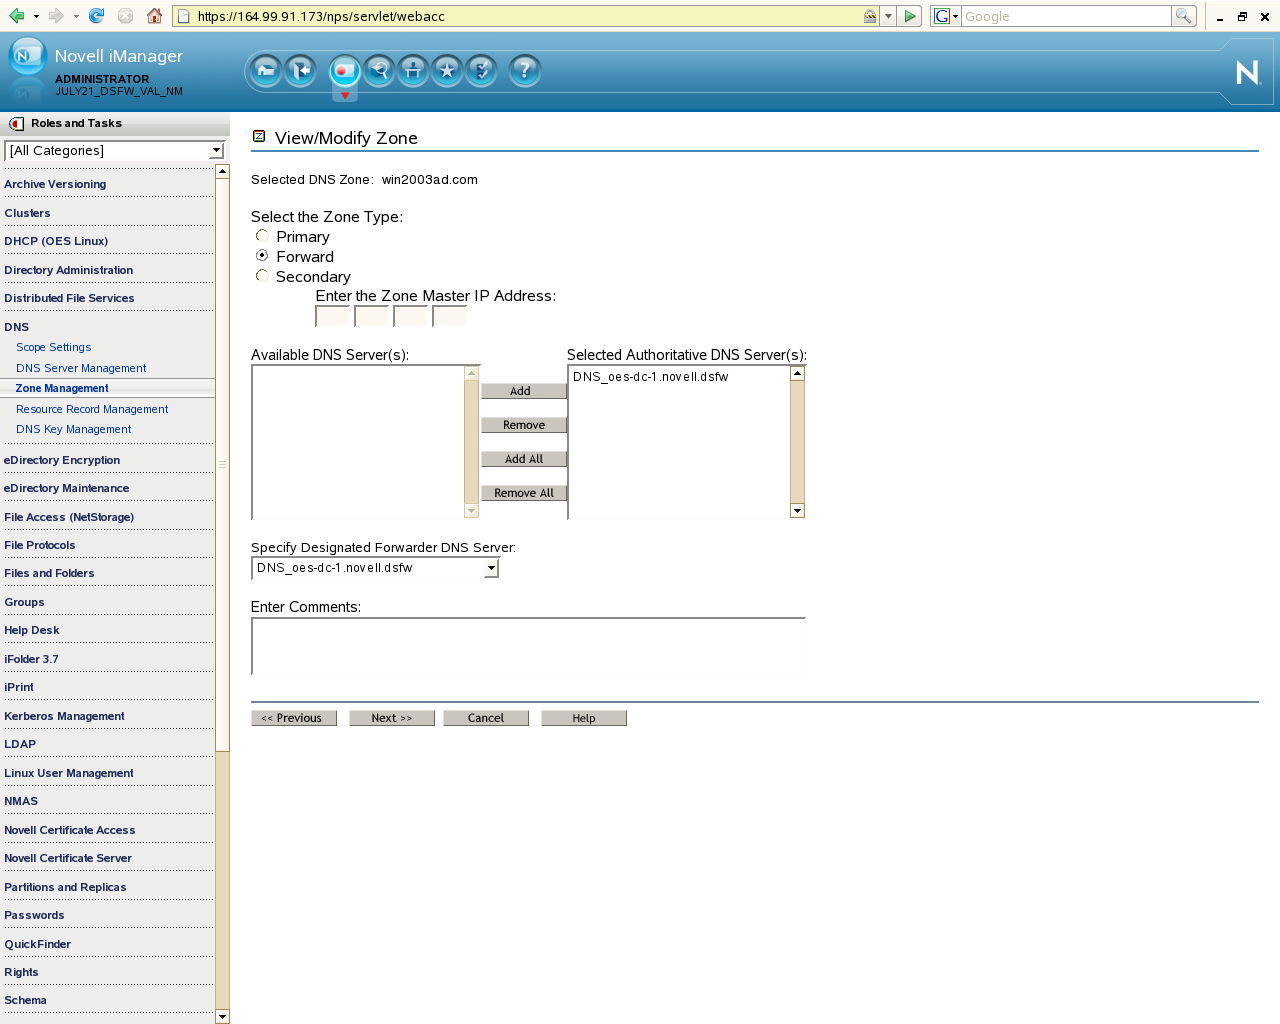1280x1024 pixels.
Task: Expand Novell Certificate Server role
Action: point(68,858)
